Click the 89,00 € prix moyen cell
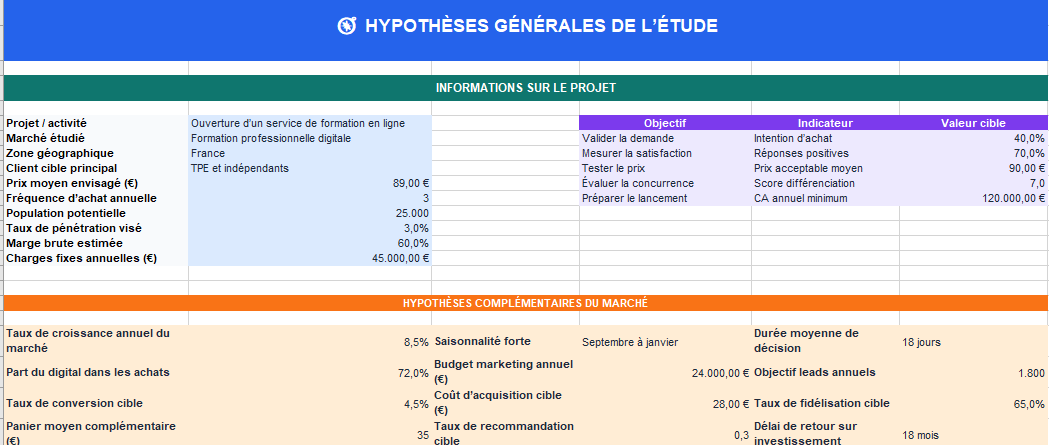 310,183
